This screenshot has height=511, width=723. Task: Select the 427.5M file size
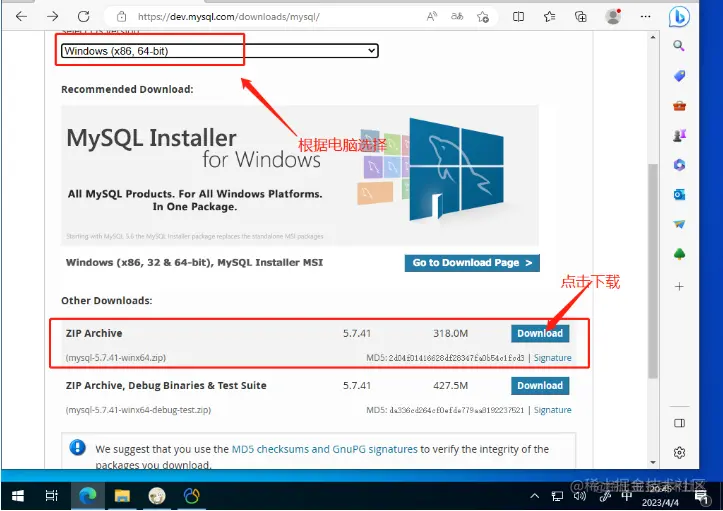450,386
